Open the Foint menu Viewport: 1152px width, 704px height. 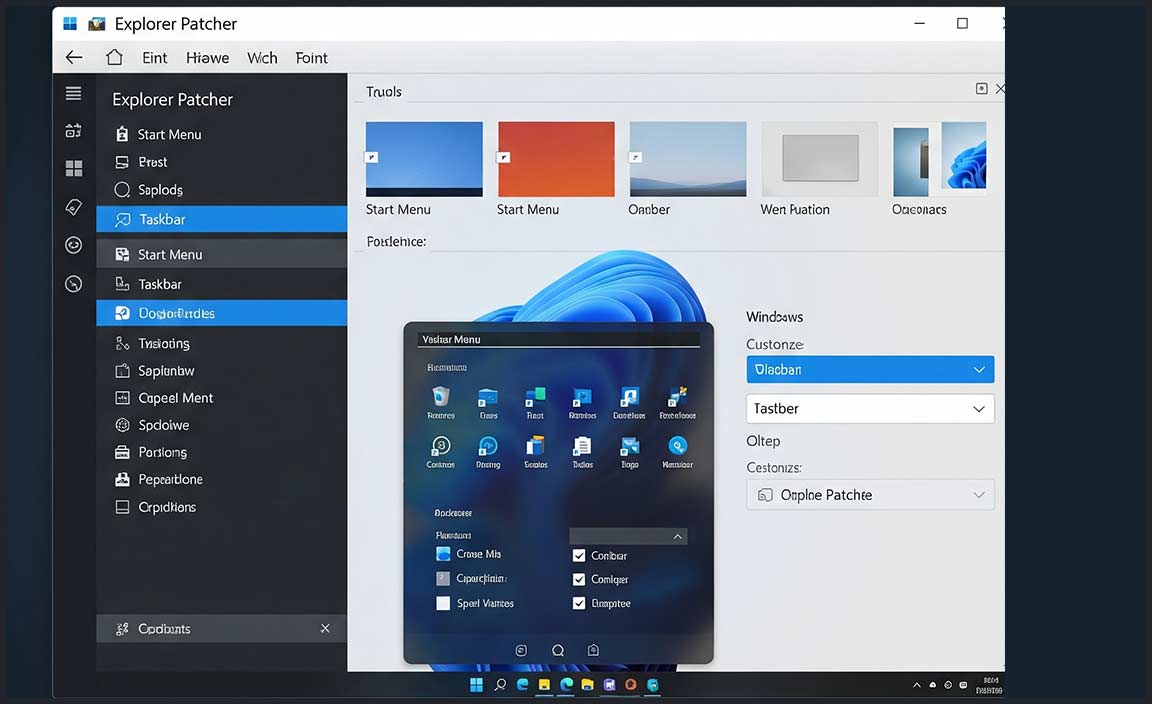(311, 58)
